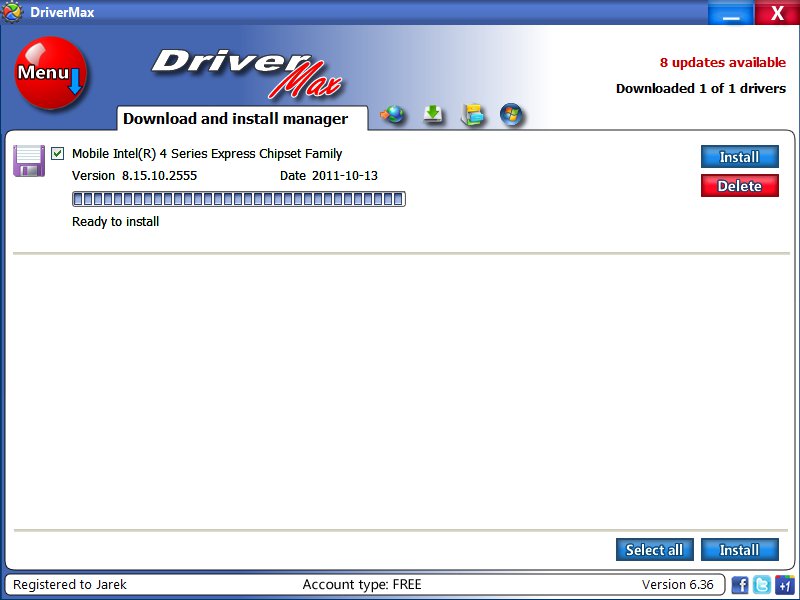
Task: Click the download progress bar
Action: point(239,199)
